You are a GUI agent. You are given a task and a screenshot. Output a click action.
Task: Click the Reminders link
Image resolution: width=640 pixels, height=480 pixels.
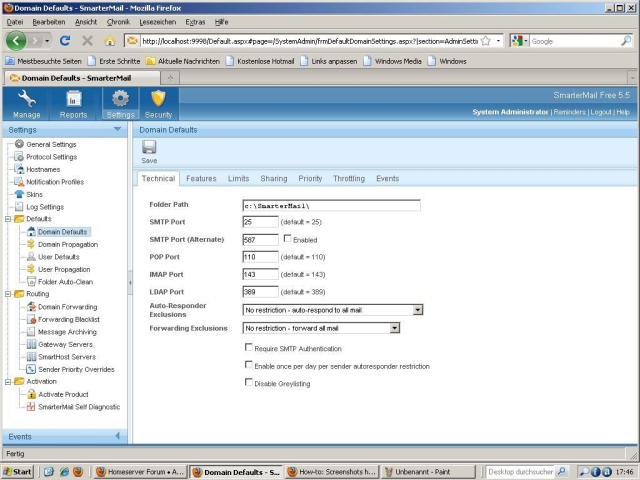coord(569,112)
